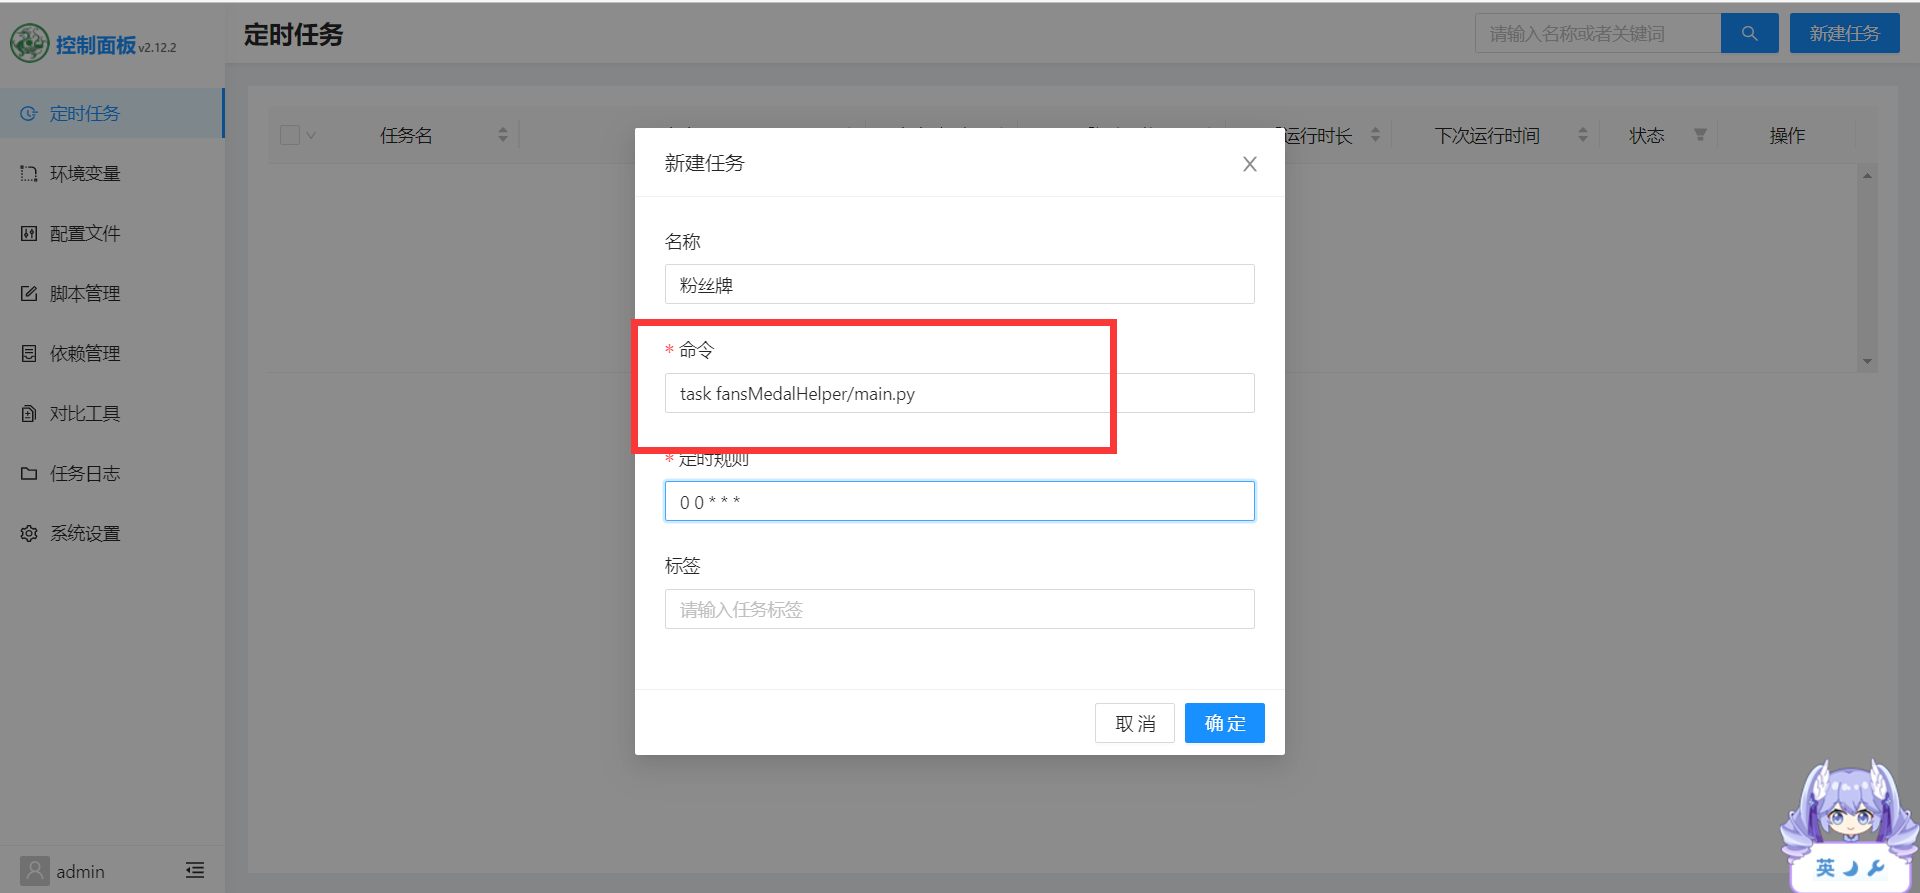This screenshot has width=1920, height=893.
Task: Open 系统设置 gear menu item
Action: (85, 534)
